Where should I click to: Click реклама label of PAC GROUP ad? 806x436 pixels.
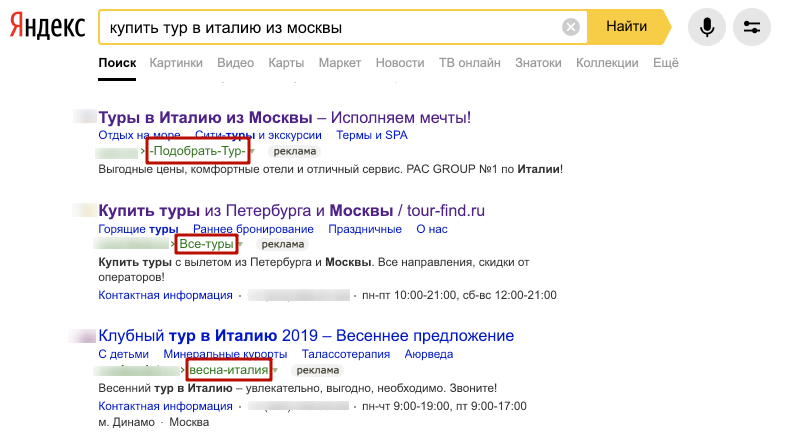(295, 152)
